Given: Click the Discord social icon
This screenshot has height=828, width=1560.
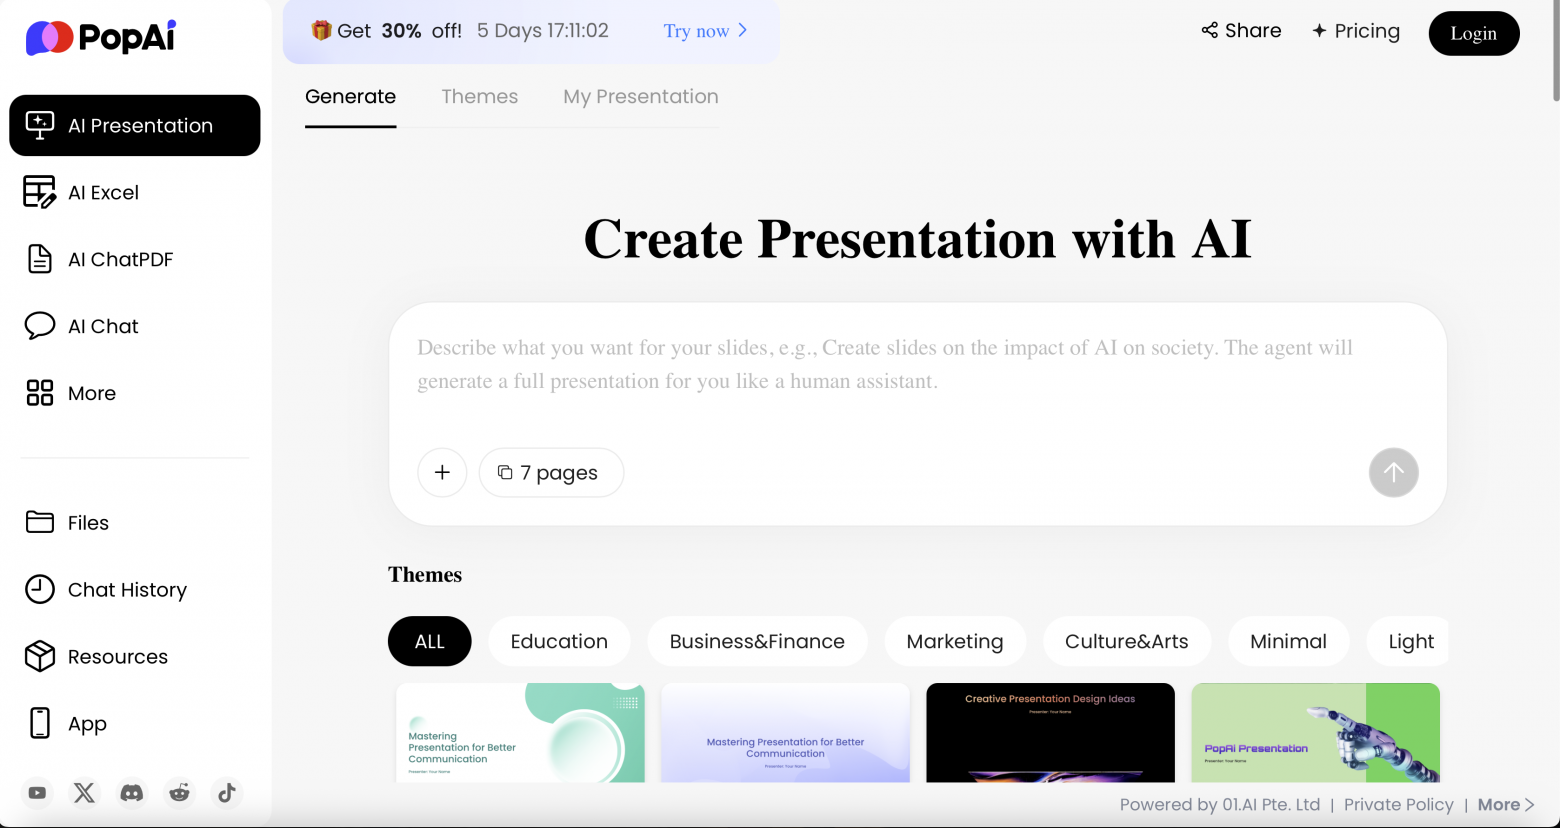Looking at the screenshot, I should coord(131,793).
